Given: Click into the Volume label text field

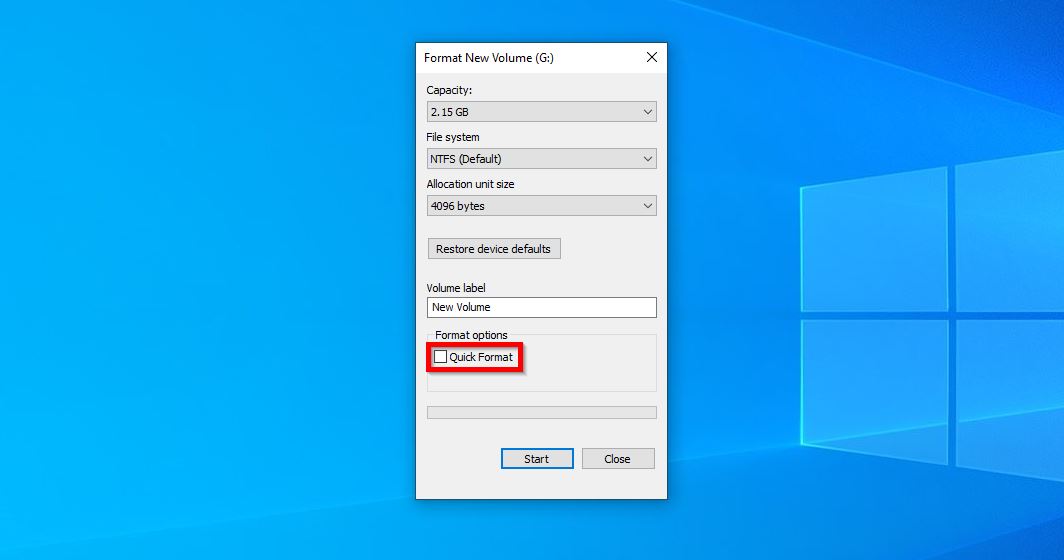Looking at the screenshot, I should (x=542, y=307).
